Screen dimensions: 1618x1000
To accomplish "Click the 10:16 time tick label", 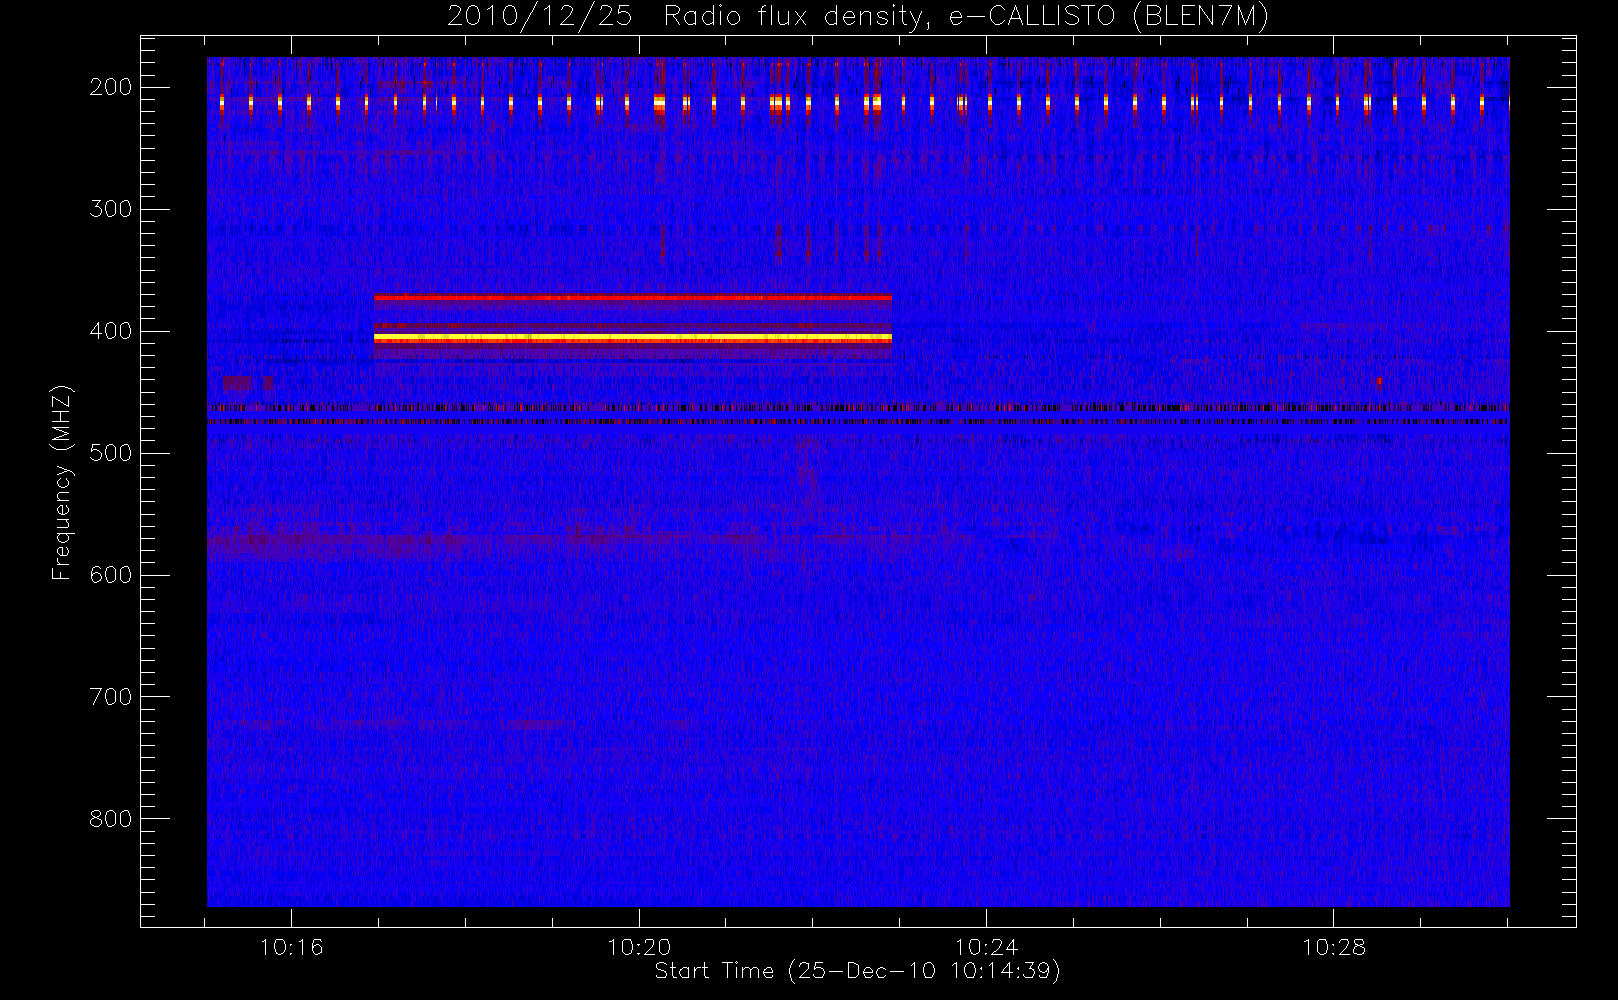I will click(292, 947).
